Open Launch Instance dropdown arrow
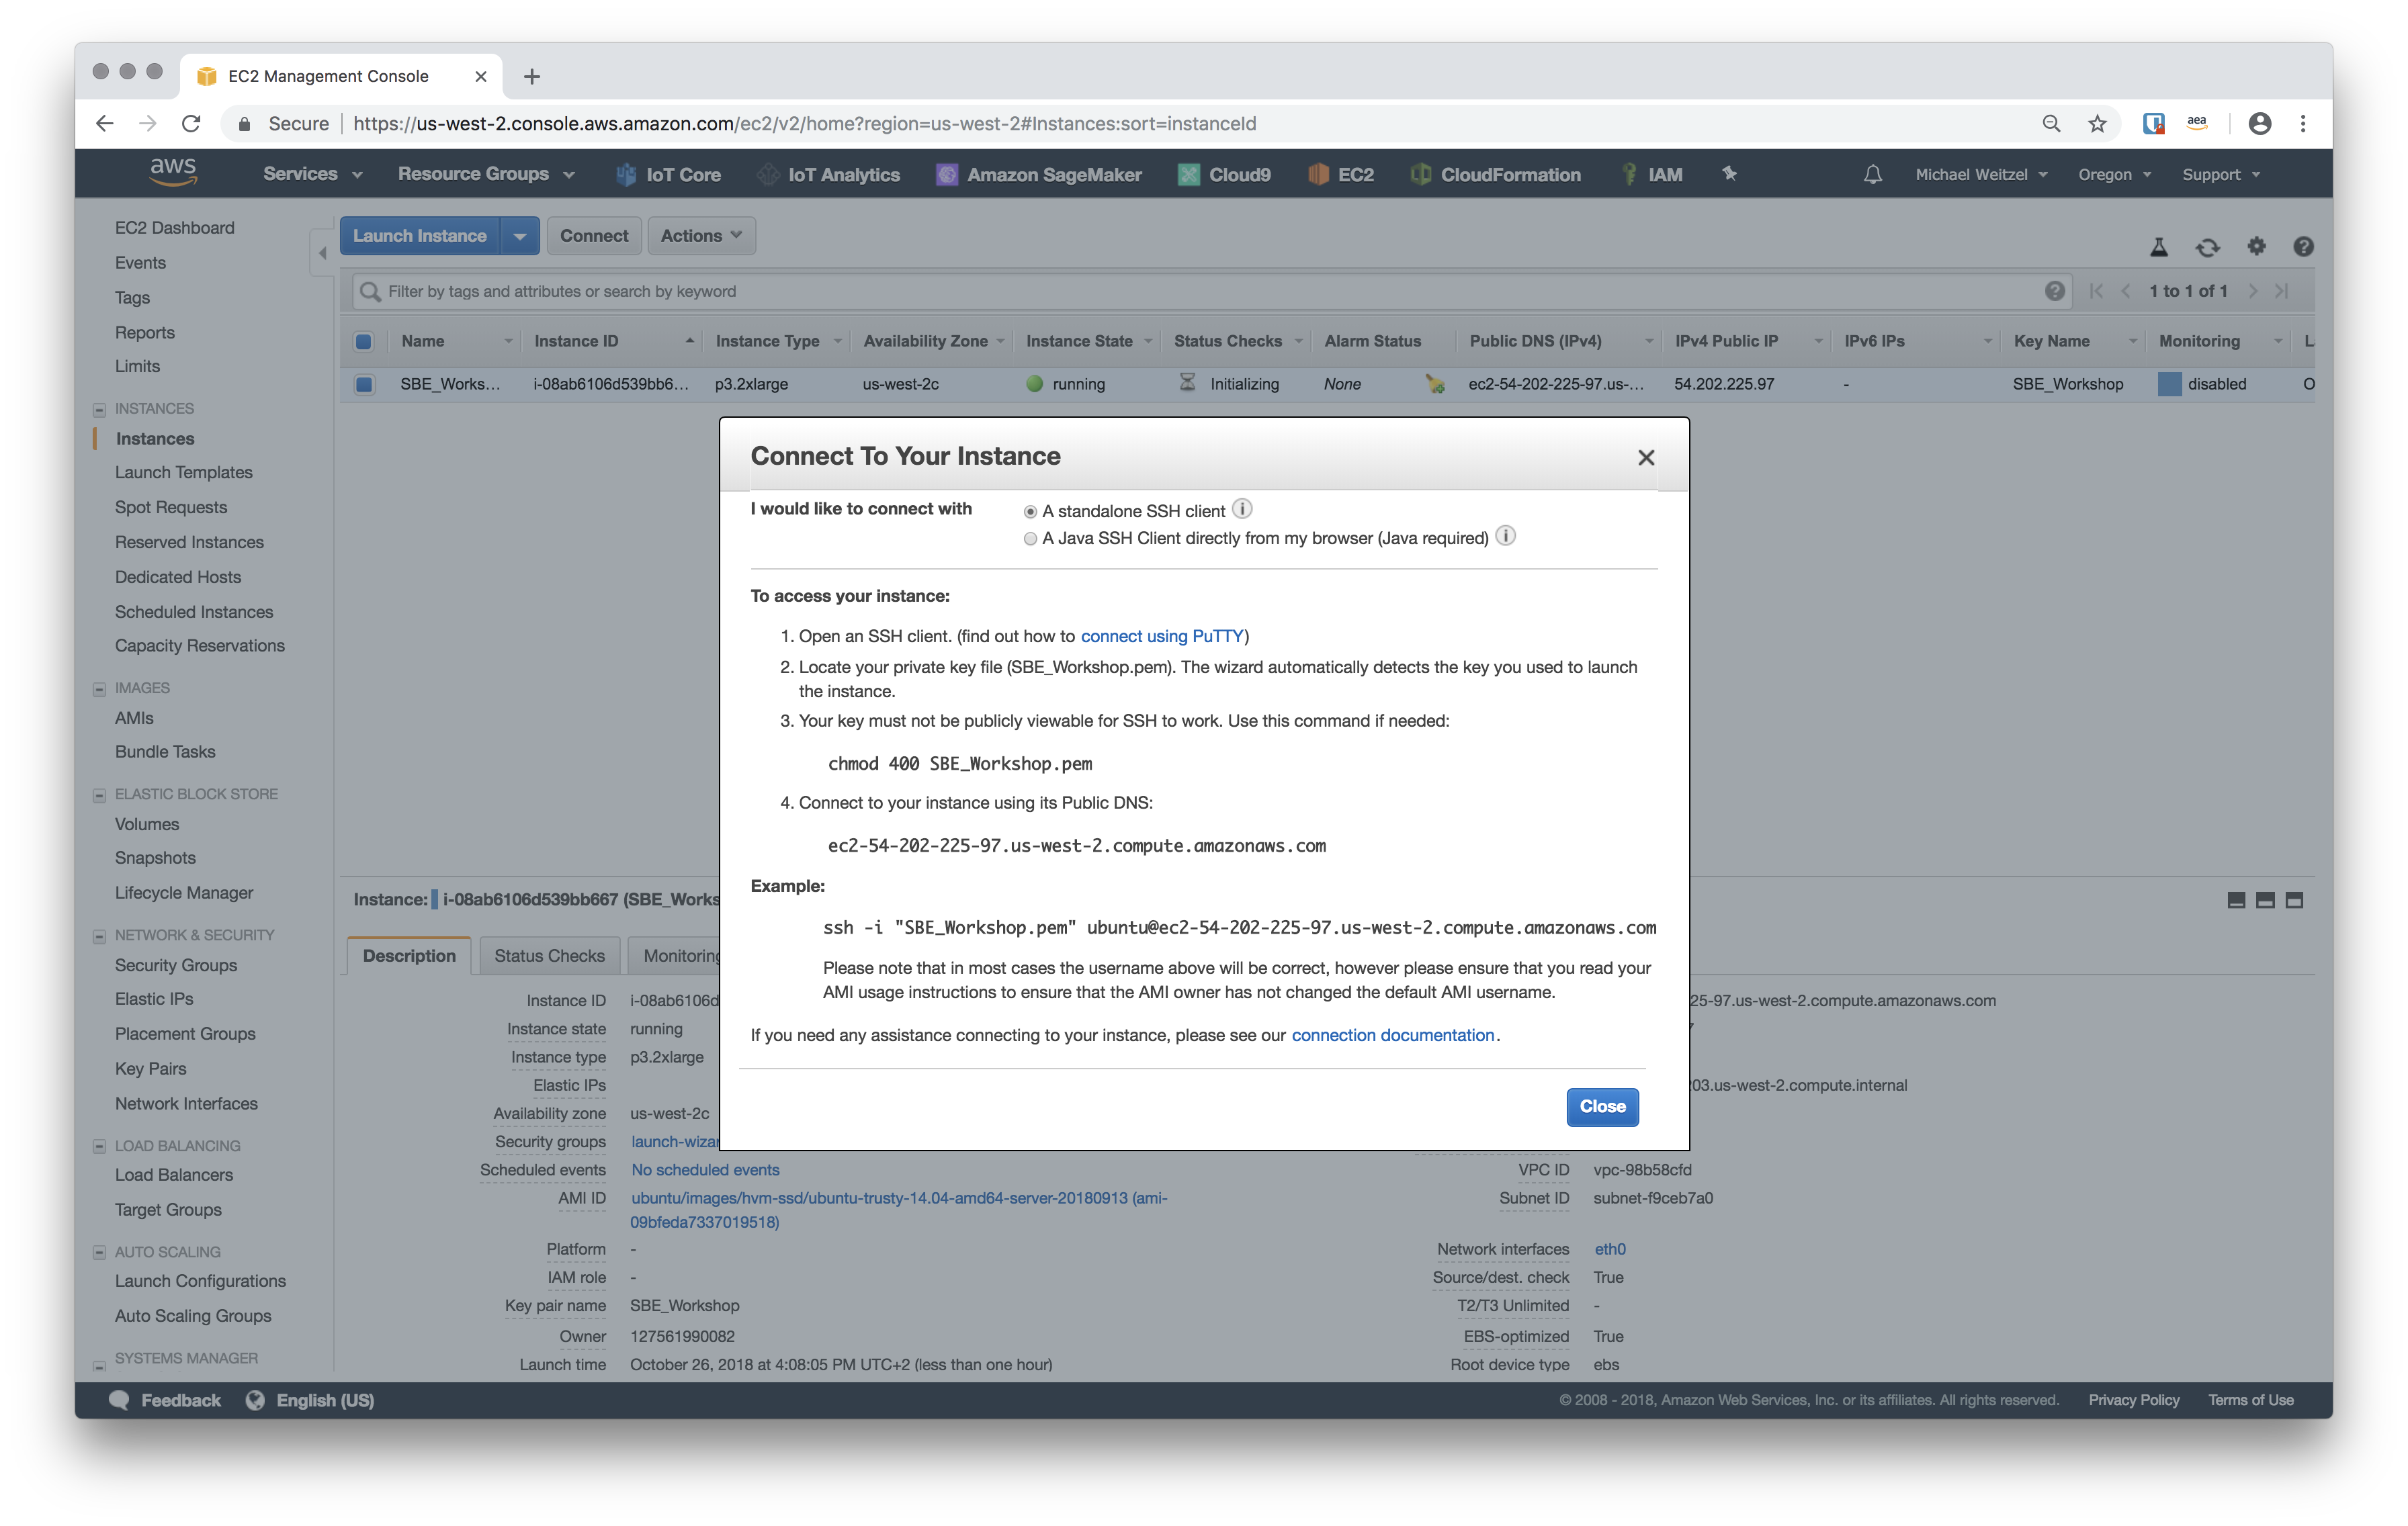Screen dimensions: 2408x1526 click(520, 236)
